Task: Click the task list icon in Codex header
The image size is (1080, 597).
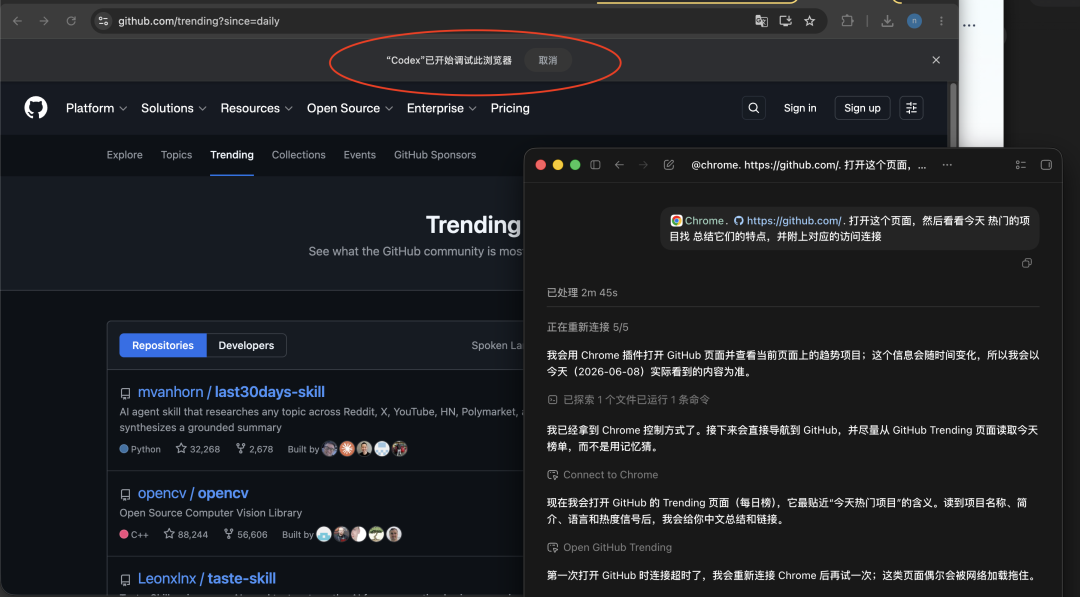Action: tap(1021, 165)
